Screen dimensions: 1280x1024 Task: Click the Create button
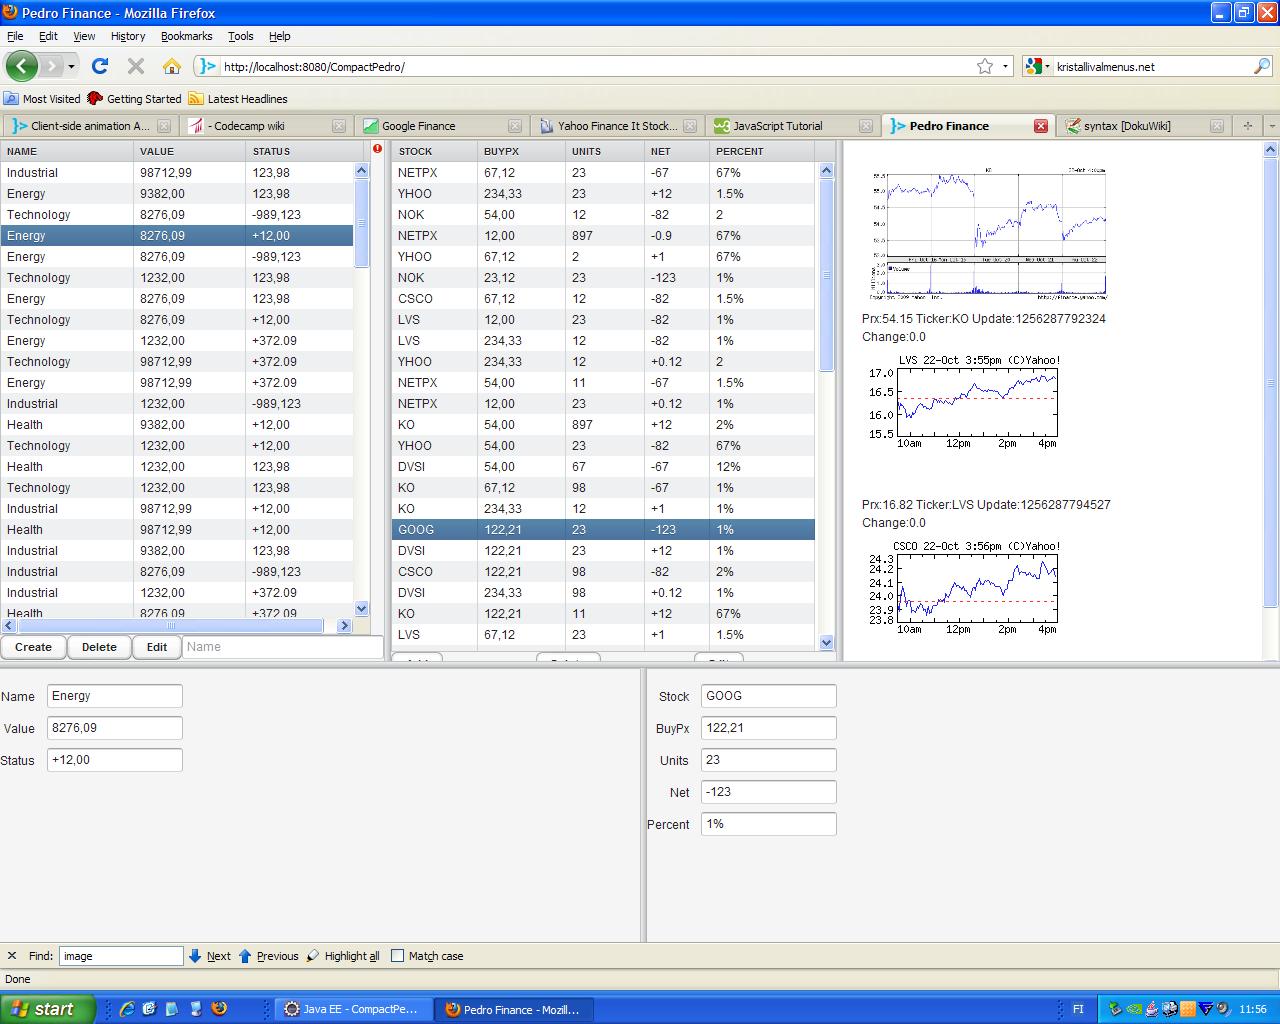pyautogui.click(x=33, y=647)
